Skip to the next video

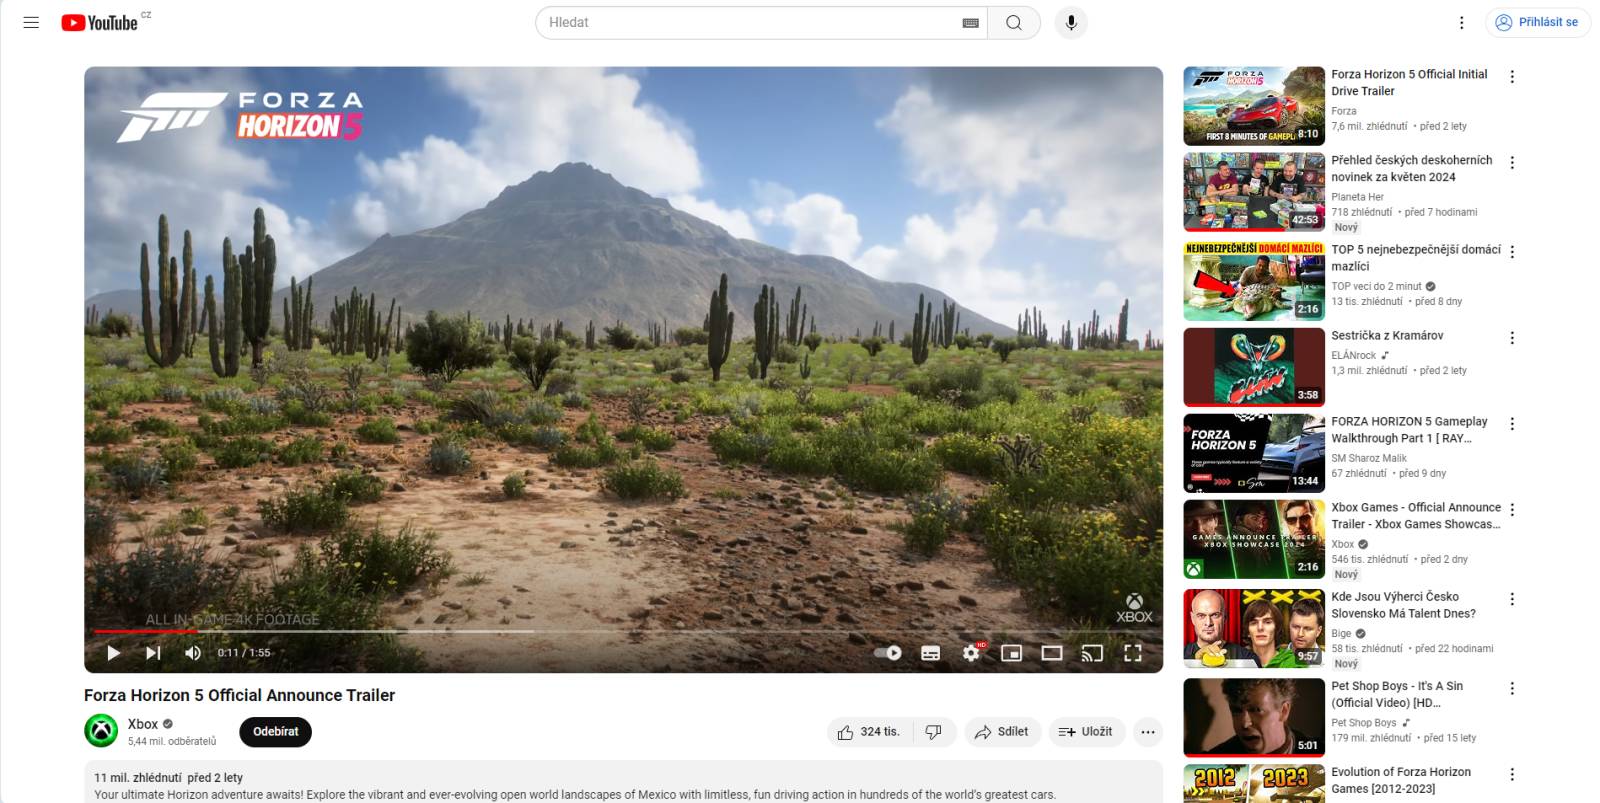point(153,653)
